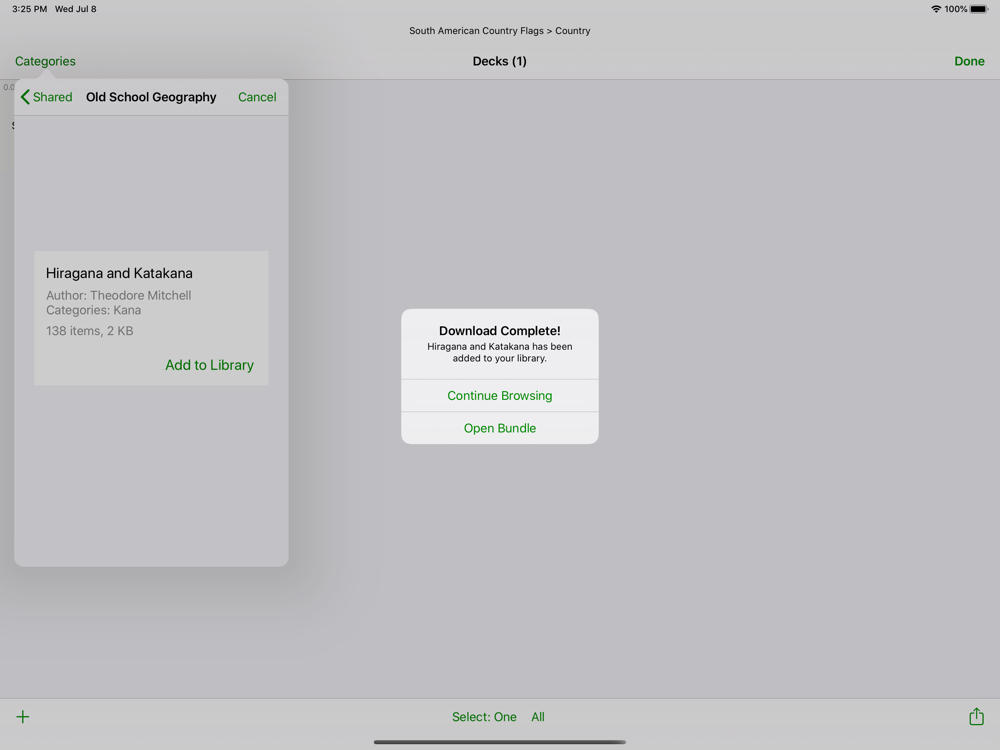Tap the Decks (1) title

coord(499,61)
